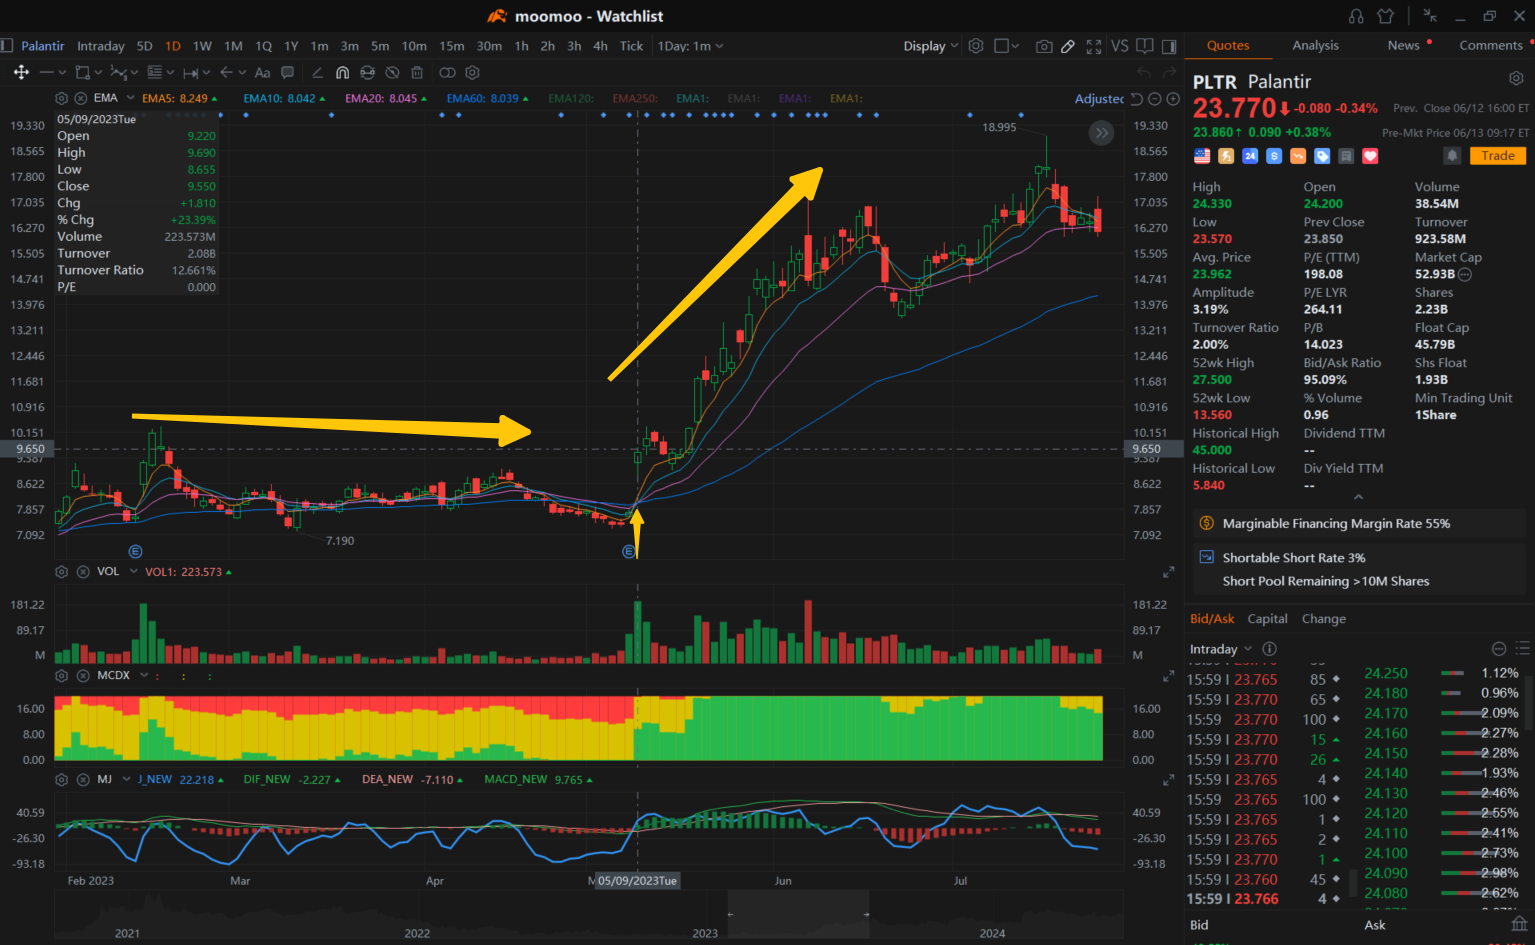Select the crosshair move tool
The image size is (1535, 945).
20,72
